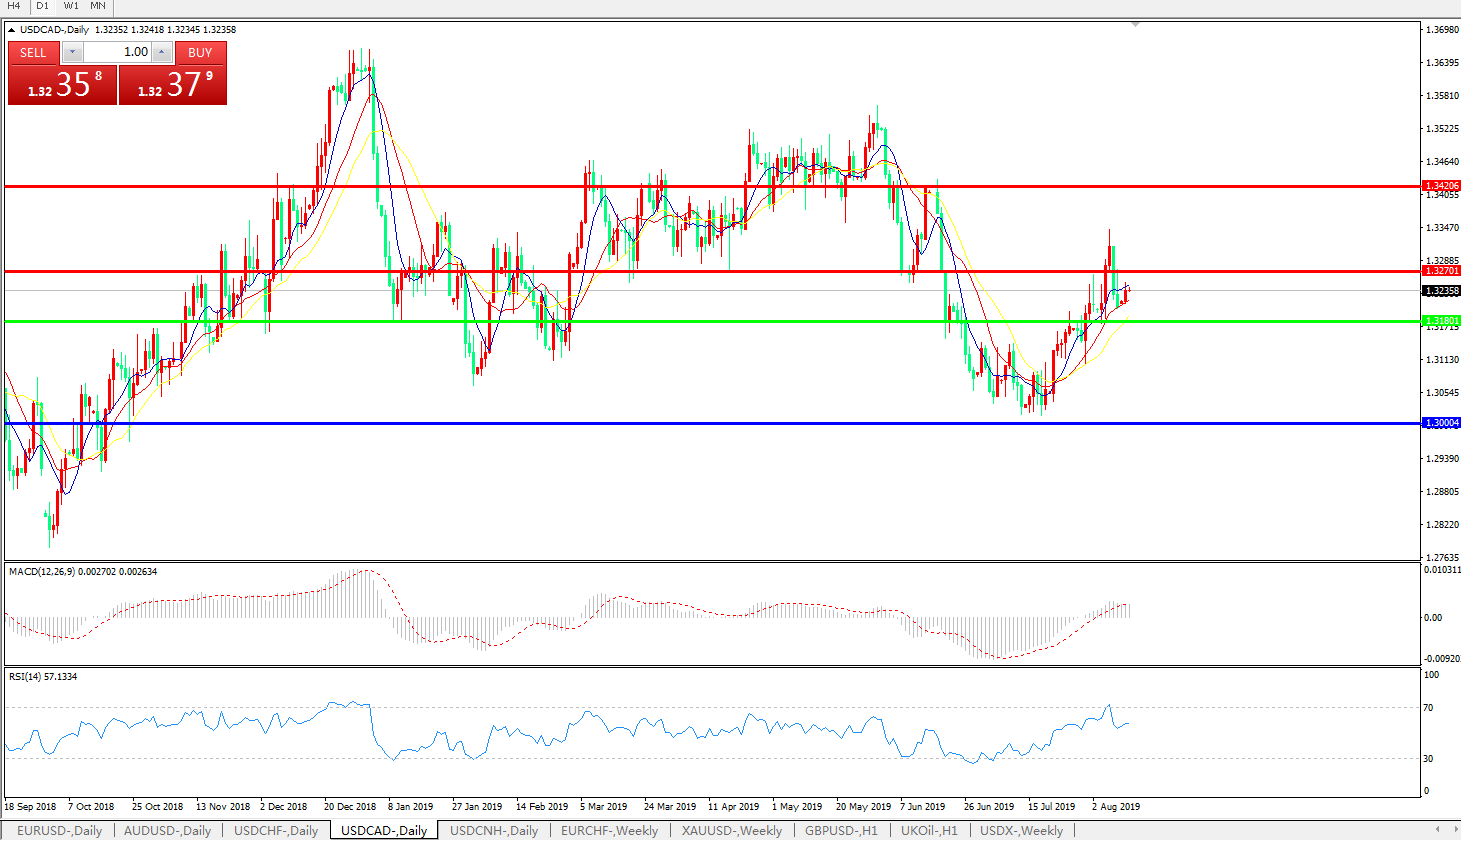
Task: Click the lot size field showing 1.00
Action: 117,52
